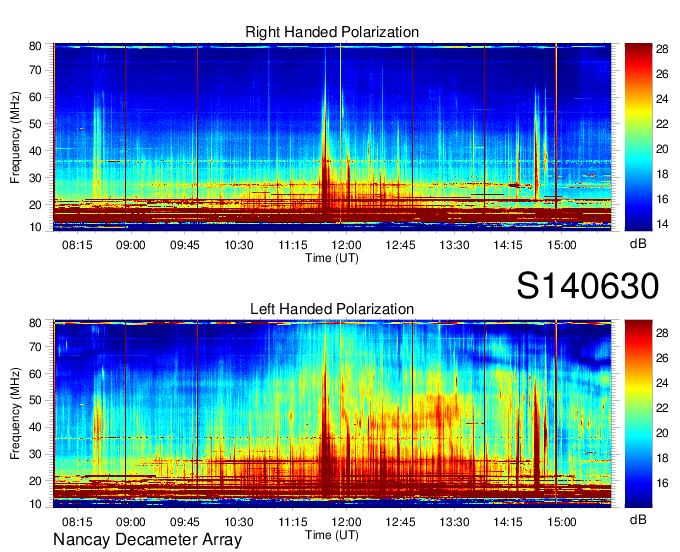Click 80 MHz tick of Right Handed plot

pos(35,46)
